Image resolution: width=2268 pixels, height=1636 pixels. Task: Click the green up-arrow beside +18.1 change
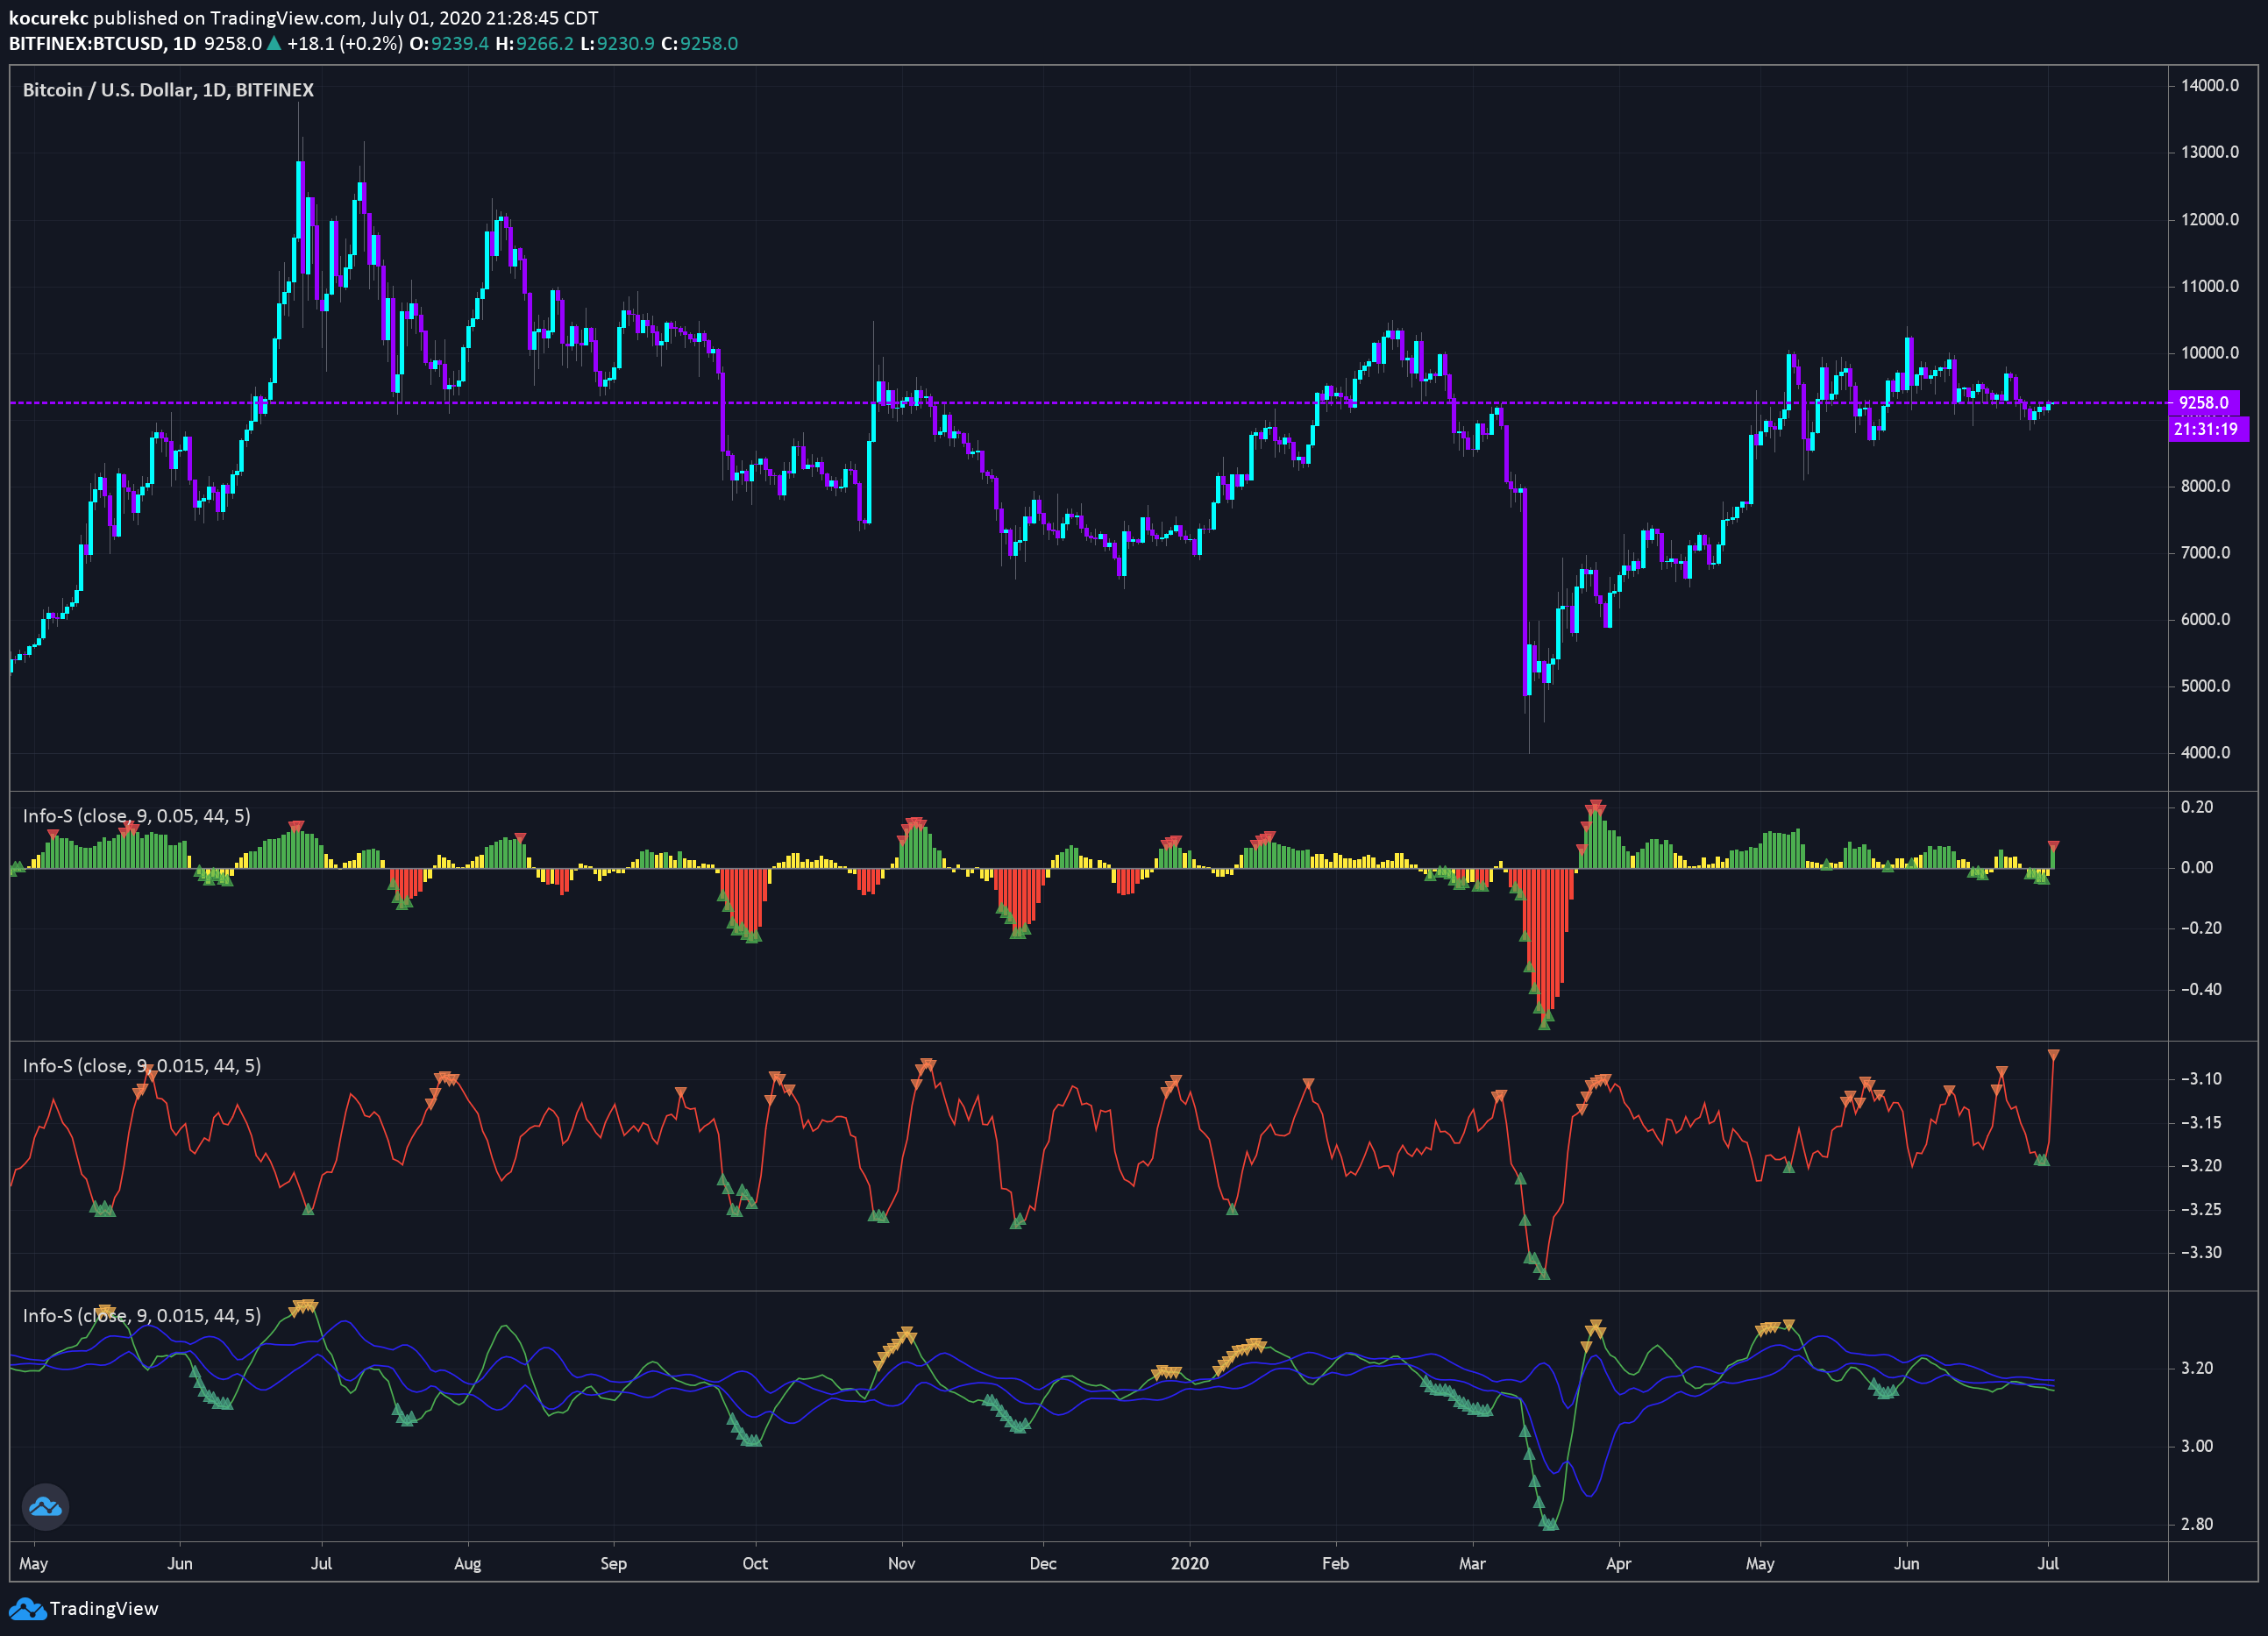tap(274, 43)
